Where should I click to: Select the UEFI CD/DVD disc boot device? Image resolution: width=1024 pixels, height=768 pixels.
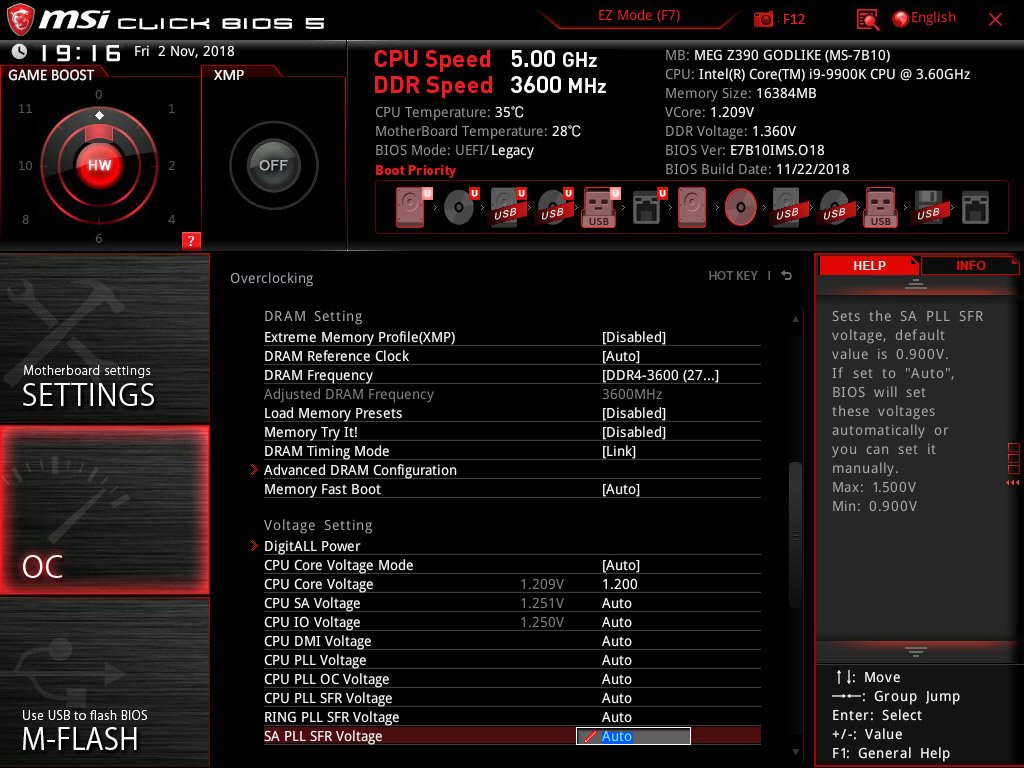pyautogui.click(x=460, y=207)
